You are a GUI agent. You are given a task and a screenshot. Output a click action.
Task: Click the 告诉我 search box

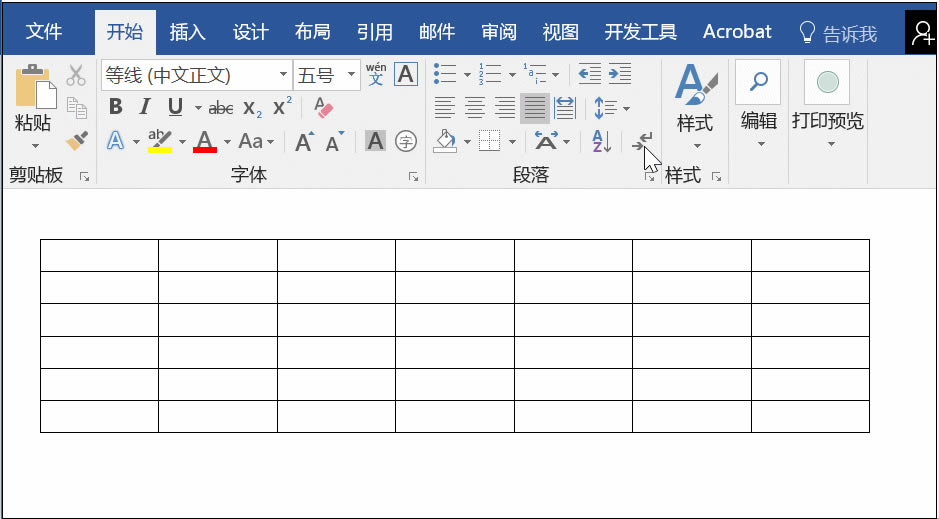pyautogui.click(x=838, y=34)
